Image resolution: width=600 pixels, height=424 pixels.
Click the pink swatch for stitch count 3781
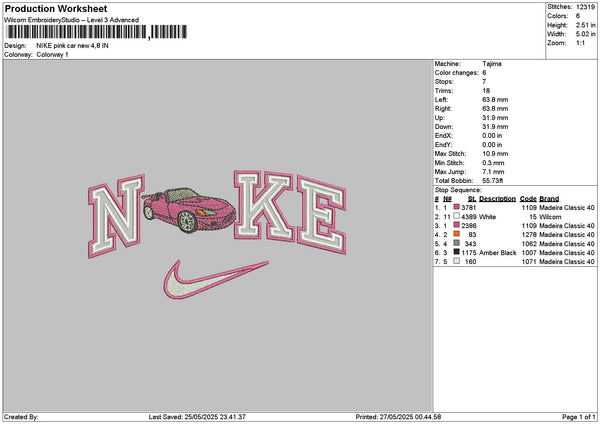457,207
